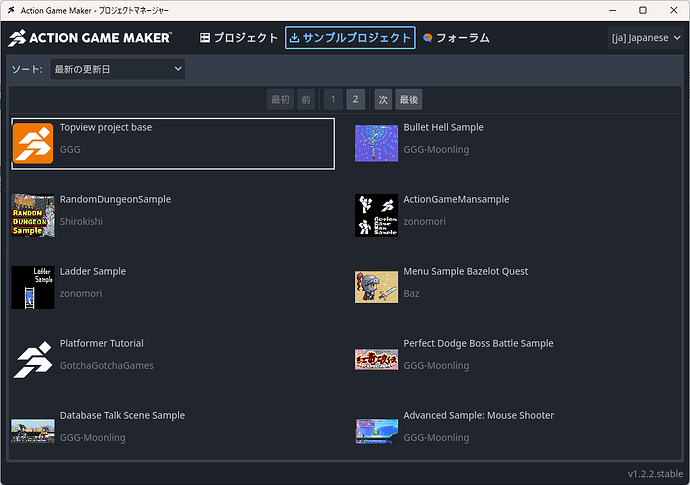Click author name GotchaGotchaGames
The width and height of the screenshot is (690, 485).
click(107, 365)
